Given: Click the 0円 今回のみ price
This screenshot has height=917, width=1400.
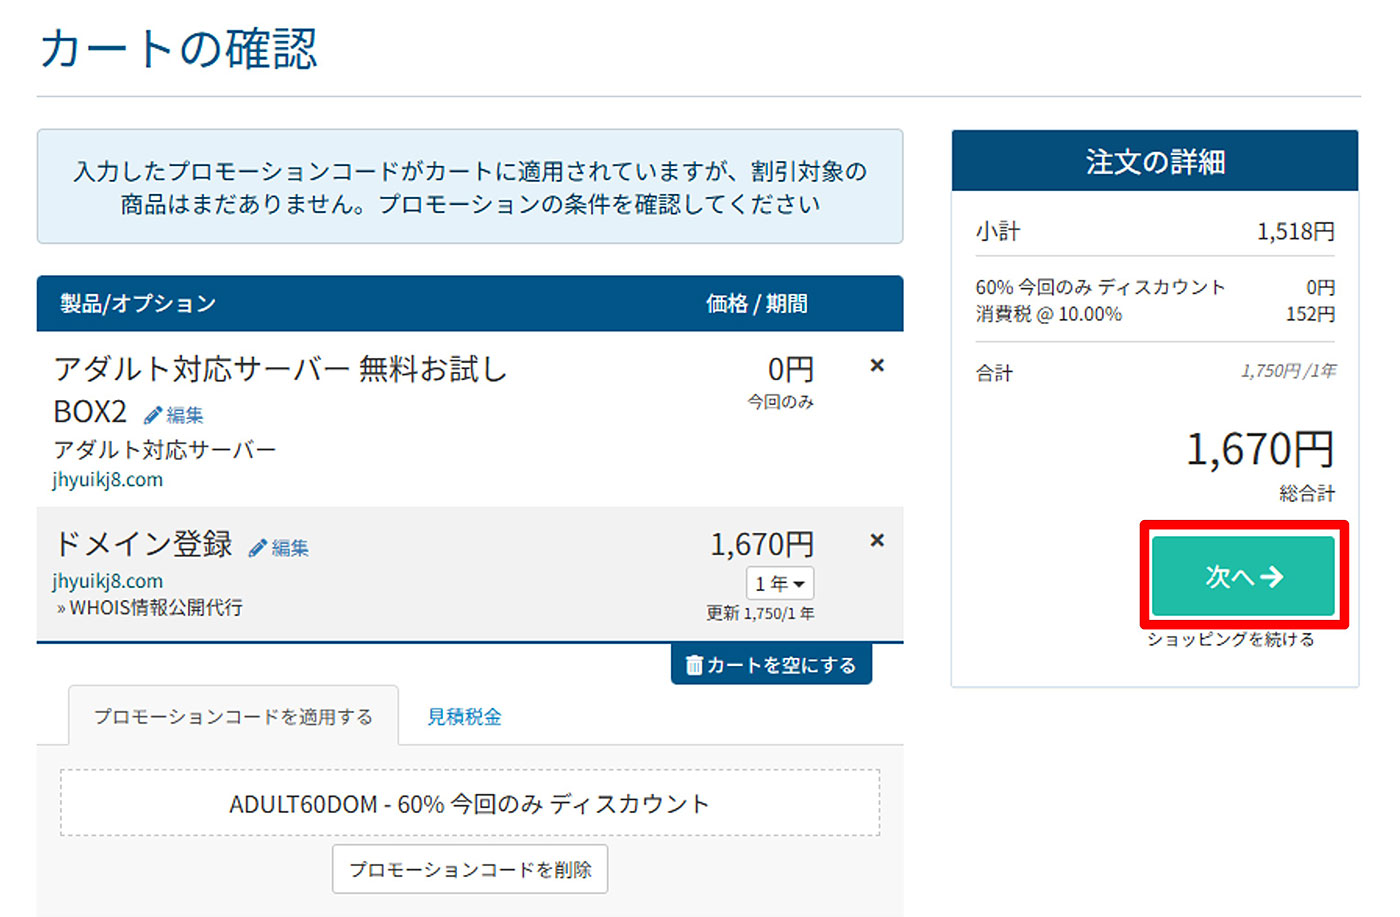Looking at the screenshot, I should [x=790, y=369].
